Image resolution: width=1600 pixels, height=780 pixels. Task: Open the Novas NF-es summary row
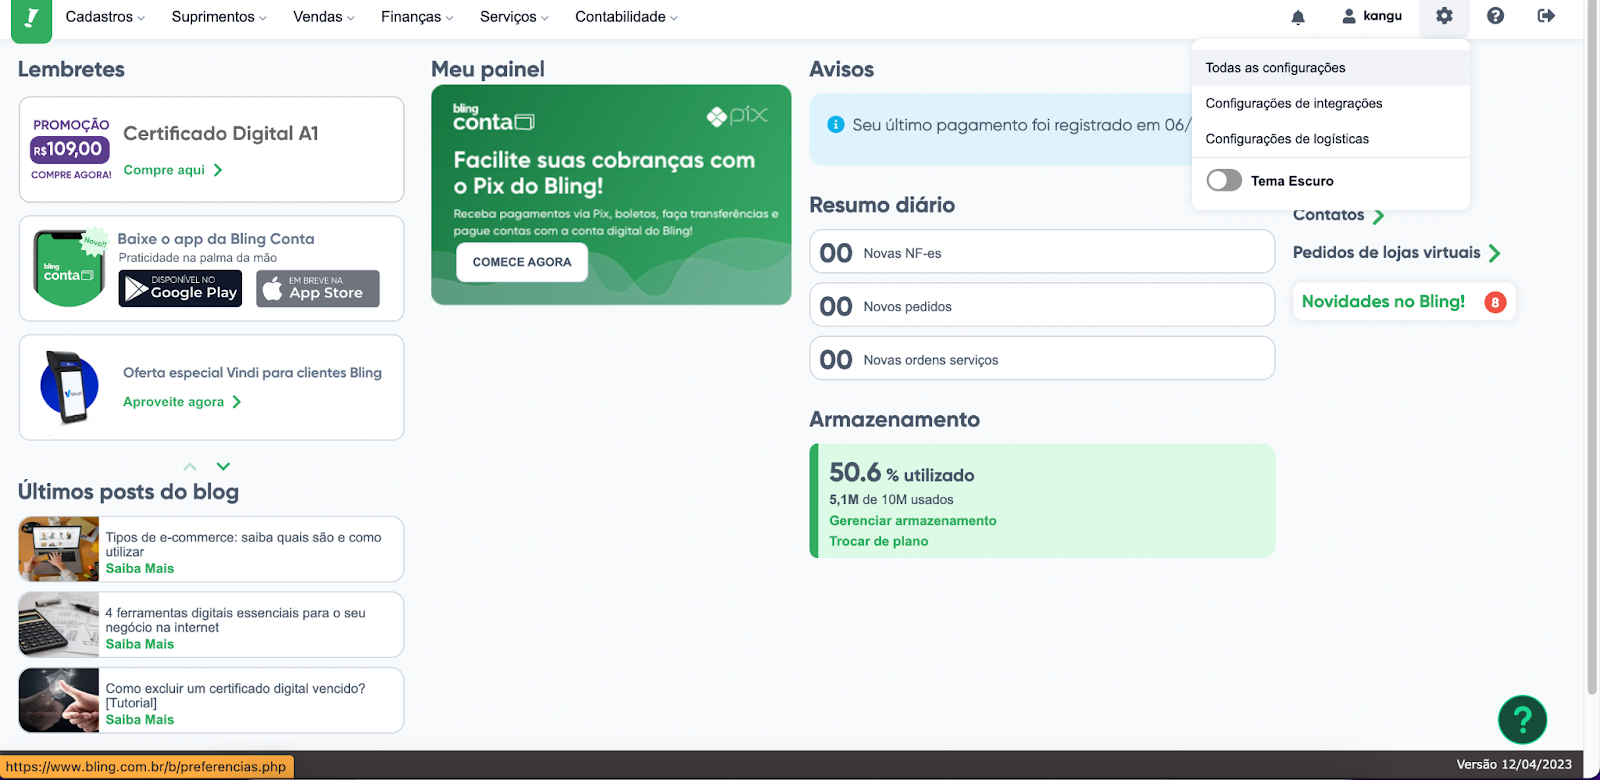click(1042, 252)
